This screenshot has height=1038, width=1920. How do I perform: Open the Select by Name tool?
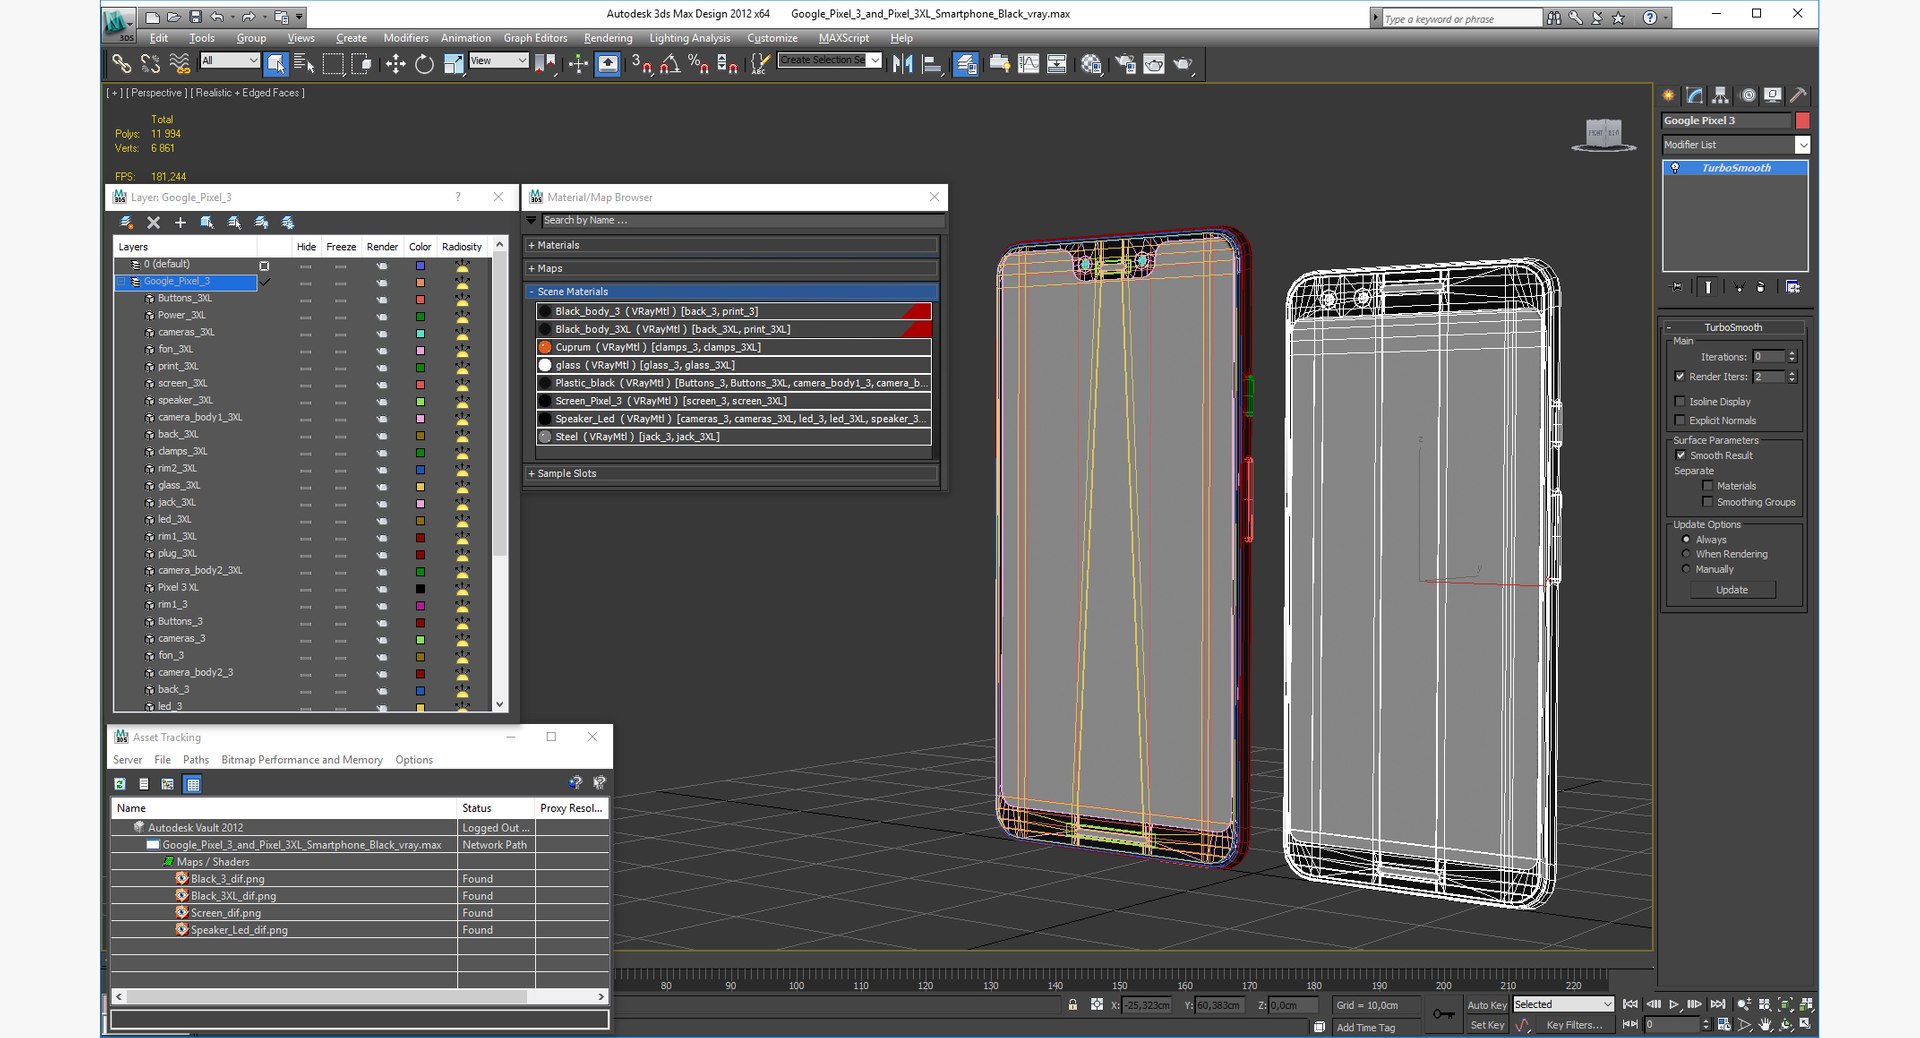point(305,64)
